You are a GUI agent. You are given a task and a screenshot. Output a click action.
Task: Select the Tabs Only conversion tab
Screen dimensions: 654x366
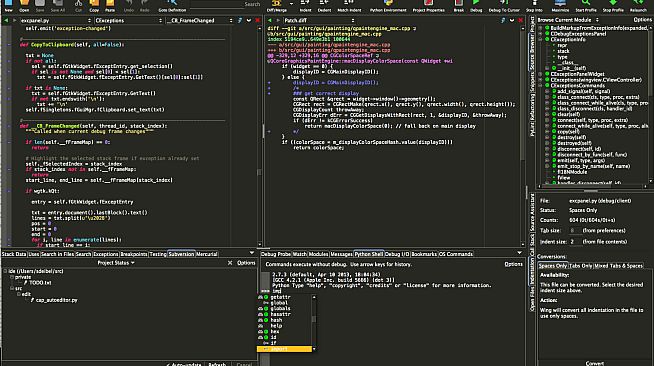pos(581,266)
